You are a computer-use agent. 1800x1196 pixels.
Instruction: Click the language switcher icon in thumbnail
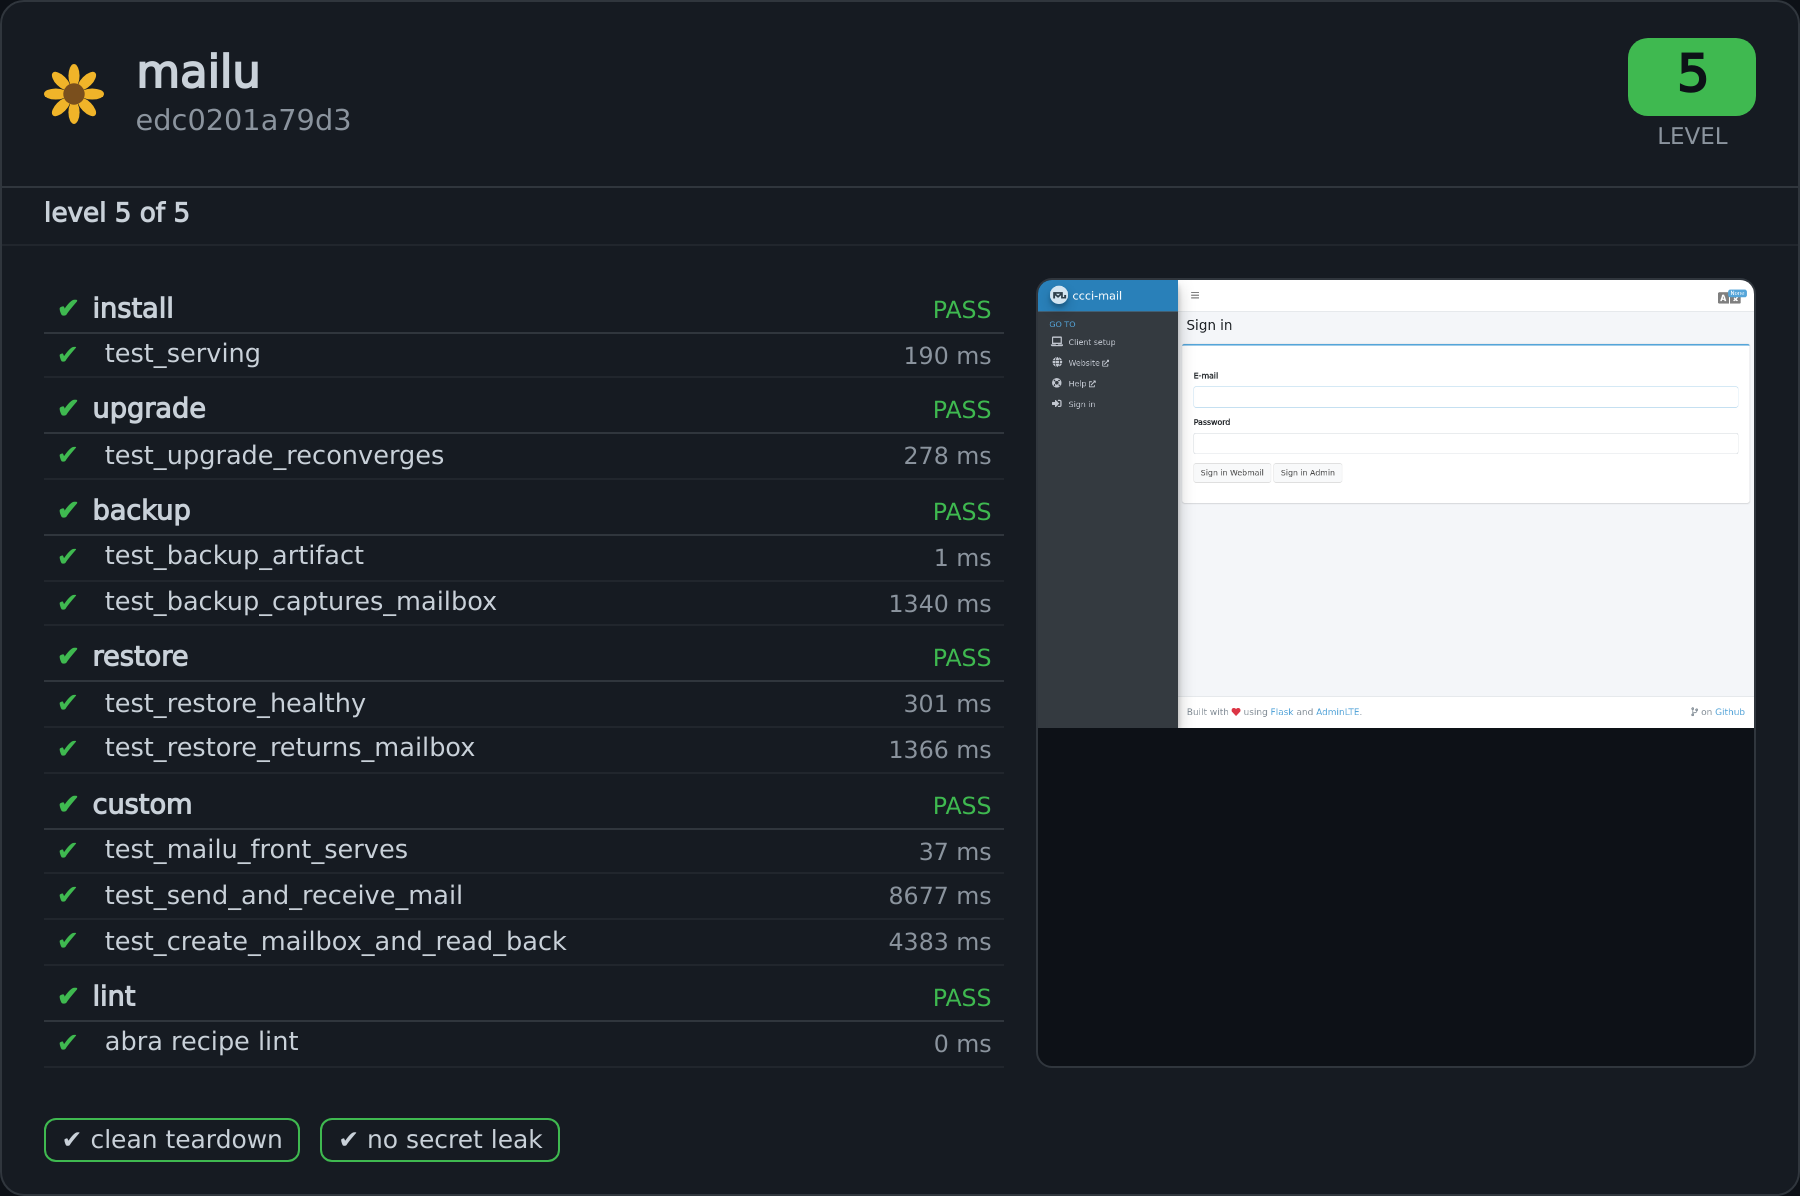pos(1730,297)
